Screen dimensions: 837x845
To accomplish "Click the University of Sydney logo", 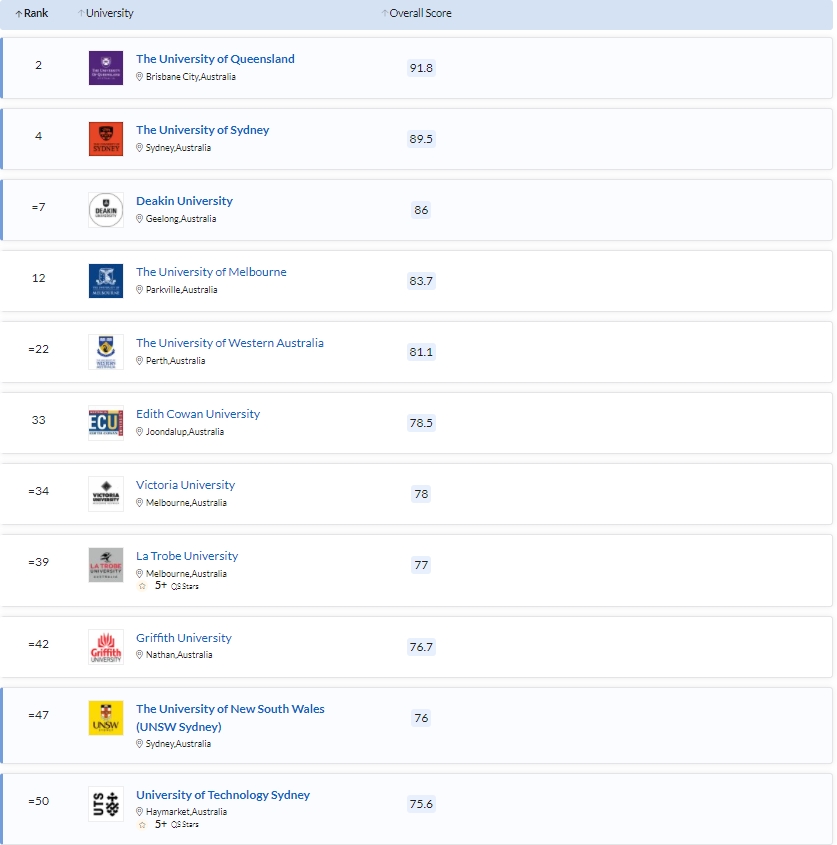I will (106, 139).
